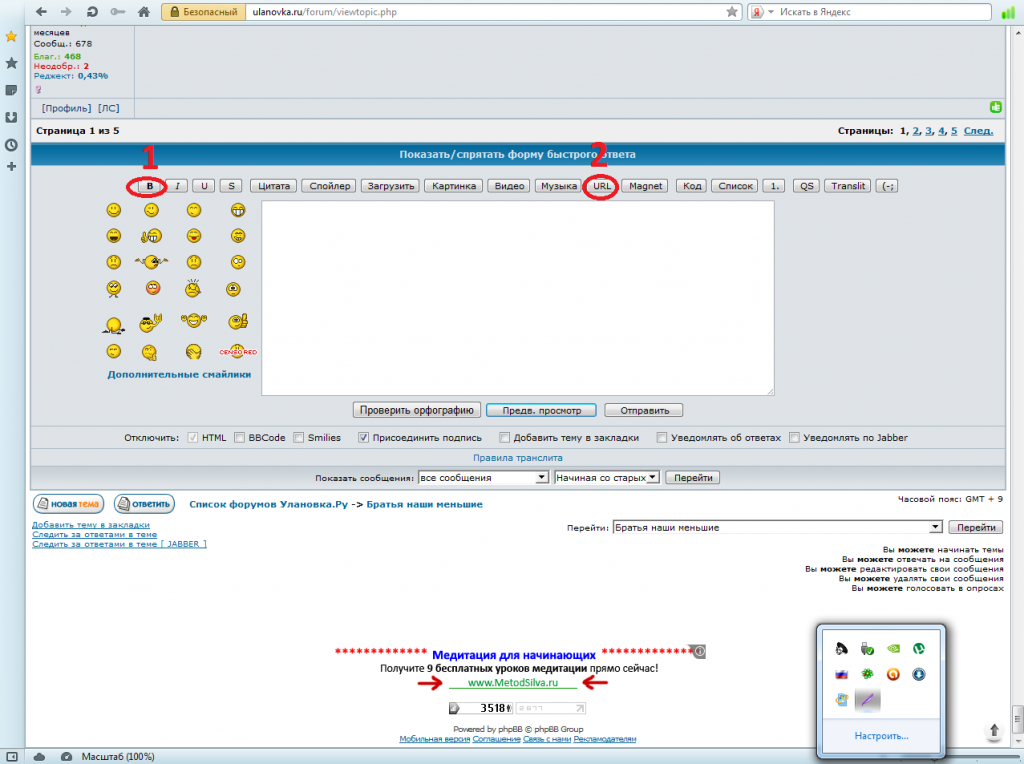Click the scroll-to-top arrow icon
Image resolution: width=1024 pixels, height=764 pixels.
[995, 731]
